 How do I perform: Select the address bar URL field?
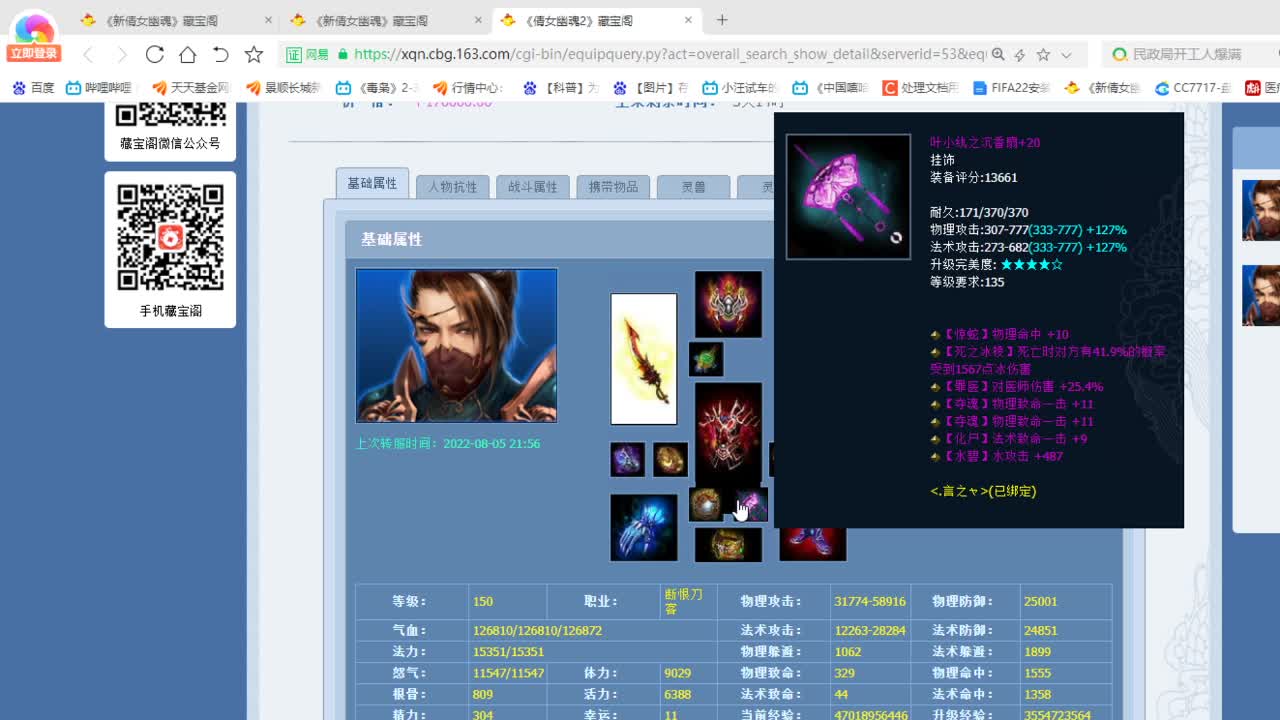click(600, 56)
